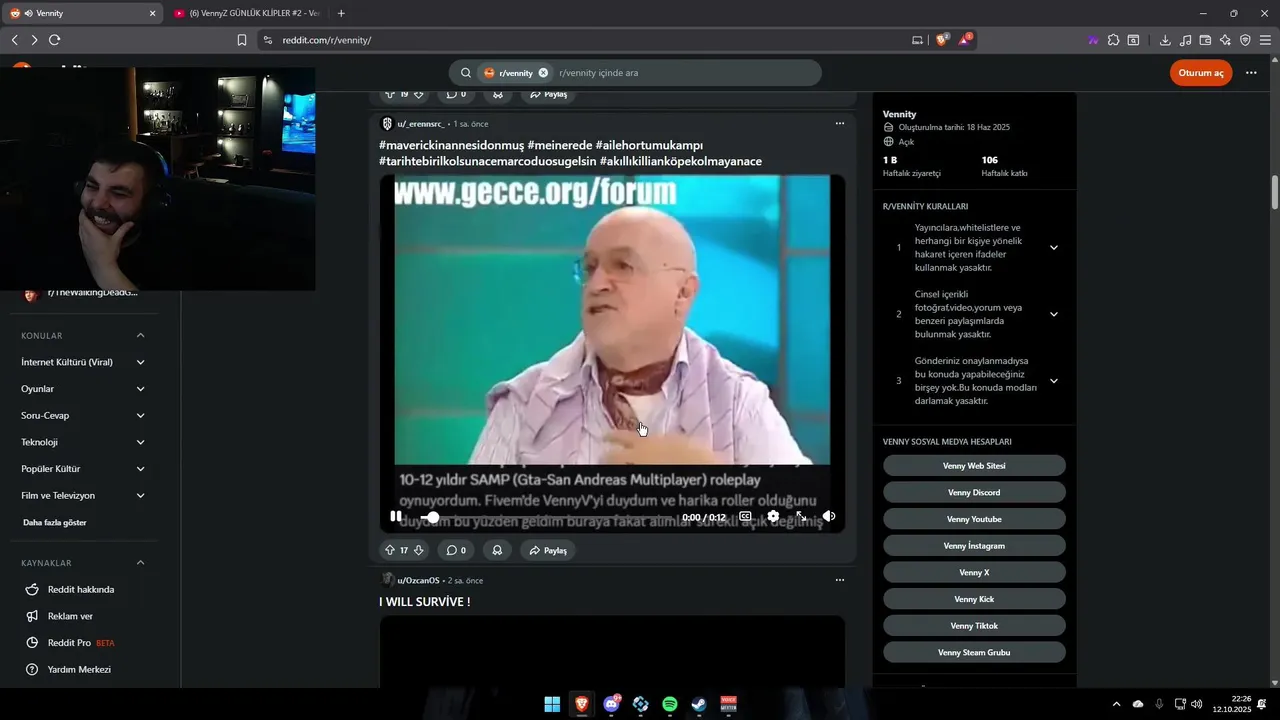Open Venny Youtube link
Screen dimensions: 1280x720
(974, 519)
